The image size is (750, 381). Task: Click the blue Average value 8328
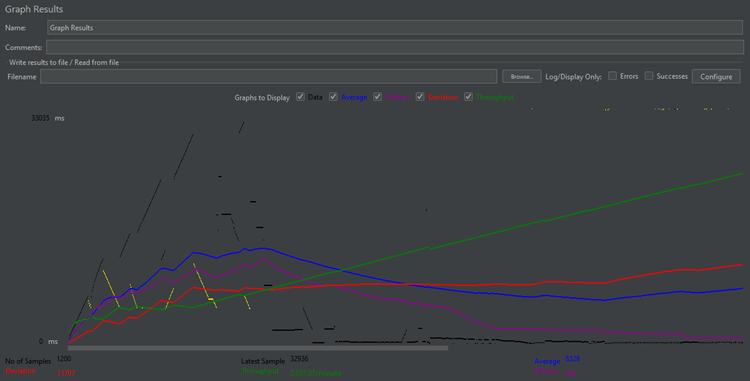(573, 359)
